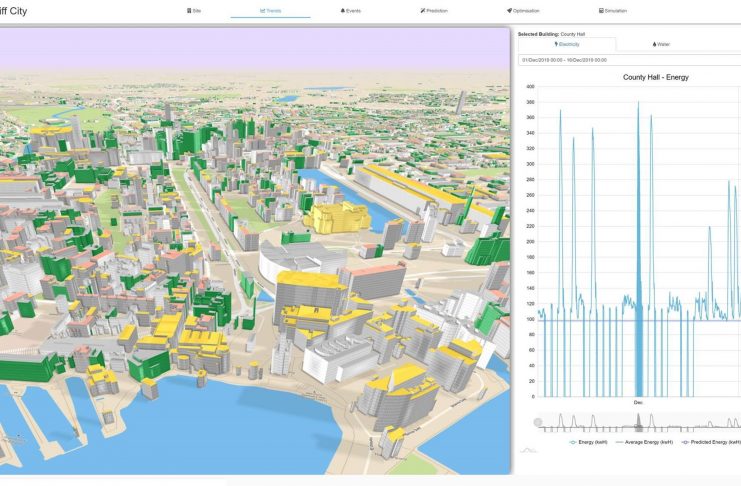Click the small chart logo below the legend
The height and width of the screenshot is (486, 741).
coord(528,451)
